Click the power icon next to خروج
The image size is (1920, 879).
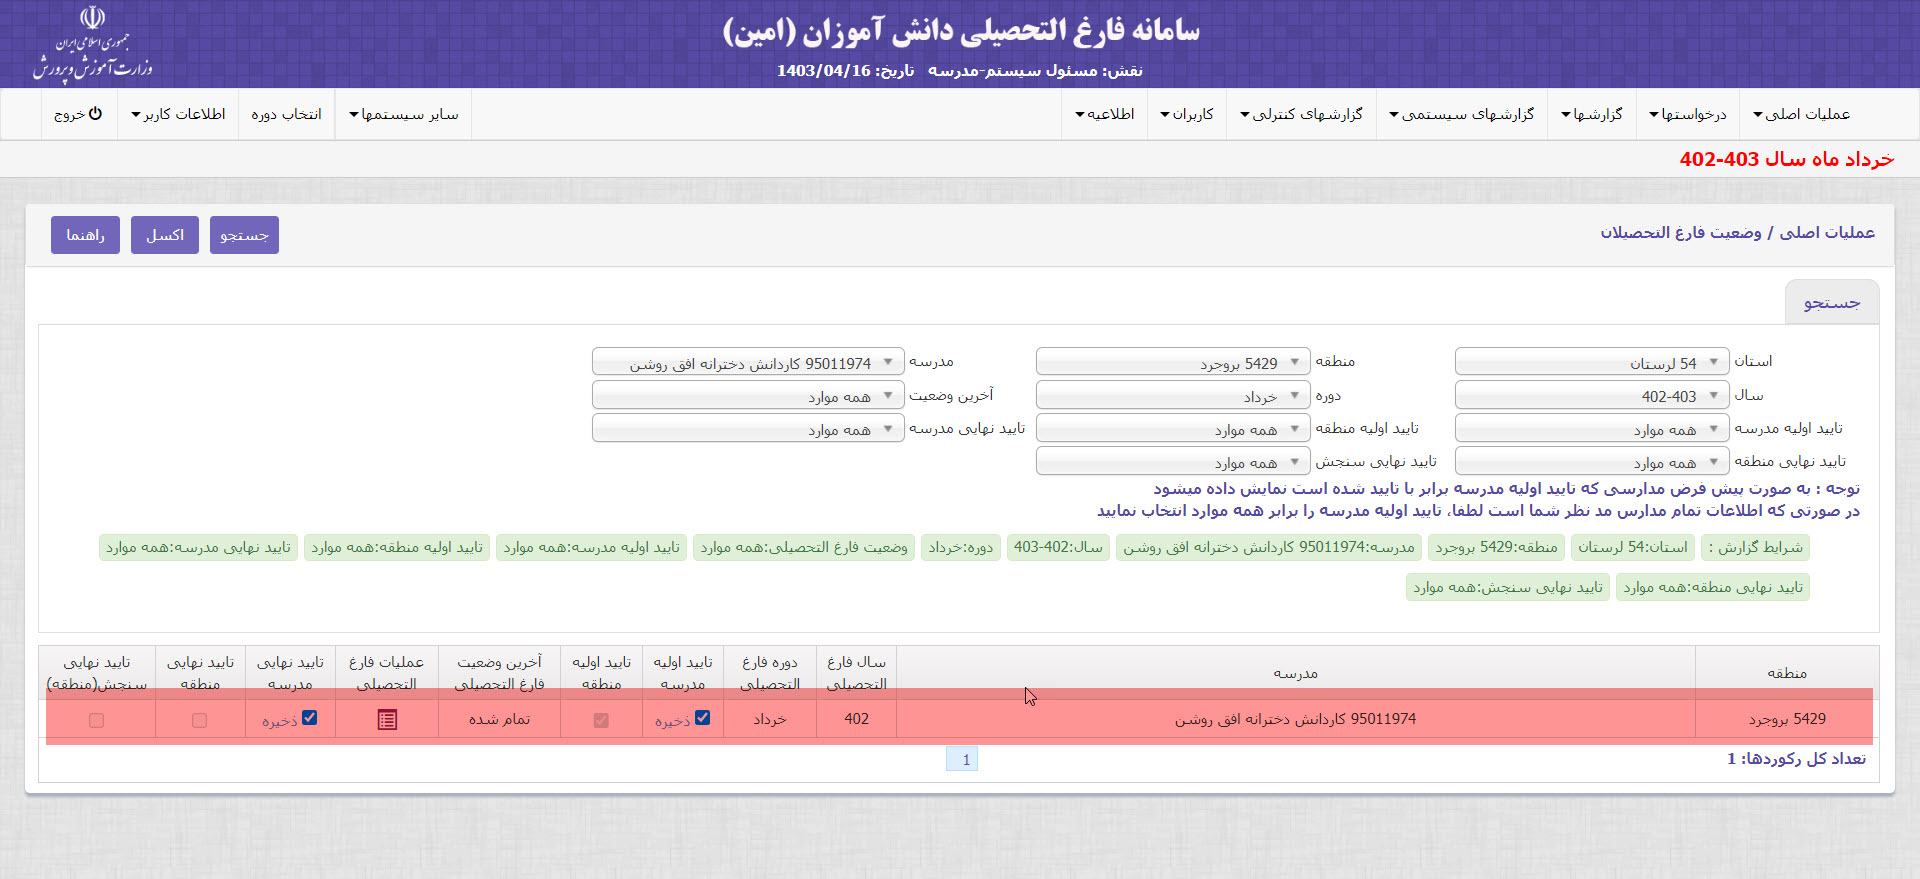pyautogui.click(x=95, y=114)
